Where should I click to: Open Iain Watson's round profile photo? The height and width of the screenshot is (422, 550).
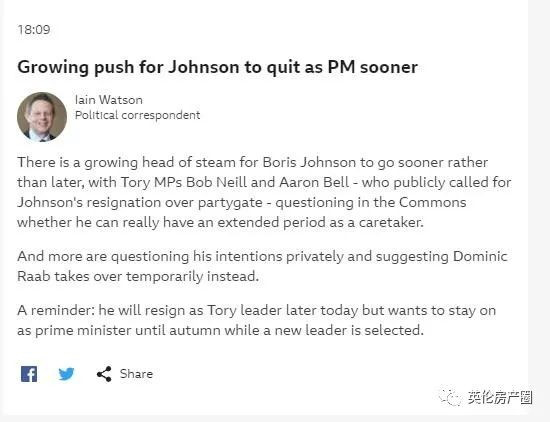click(42, 116)
